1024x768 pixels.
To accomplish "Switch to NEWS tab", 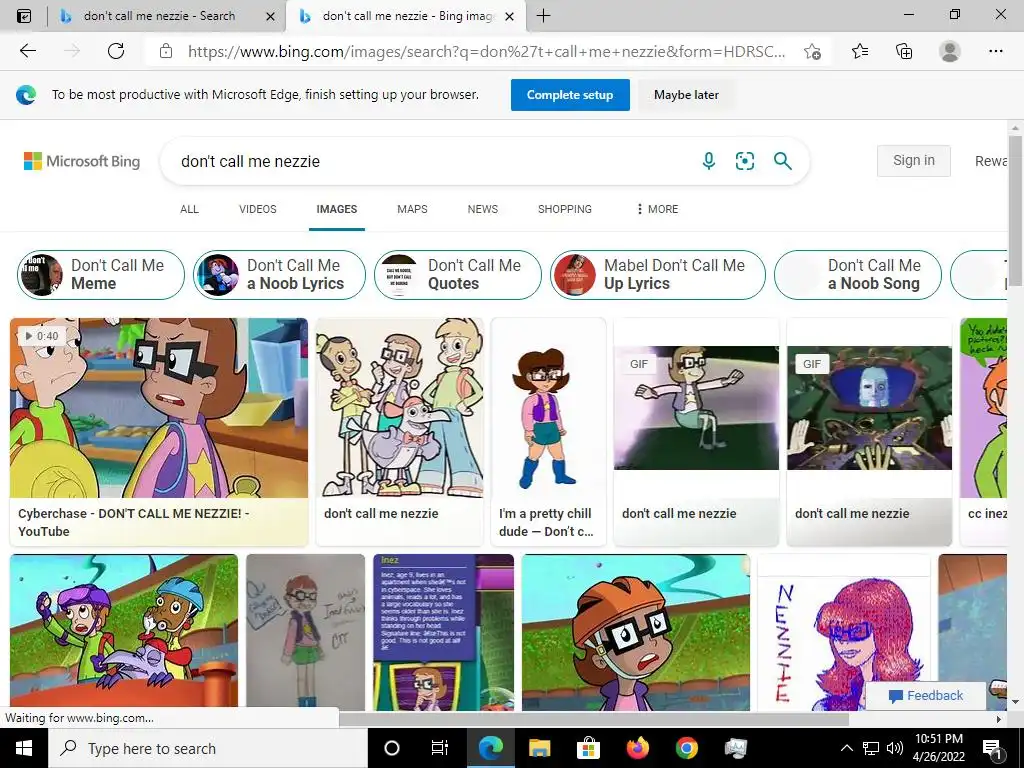I will [483, 209].
